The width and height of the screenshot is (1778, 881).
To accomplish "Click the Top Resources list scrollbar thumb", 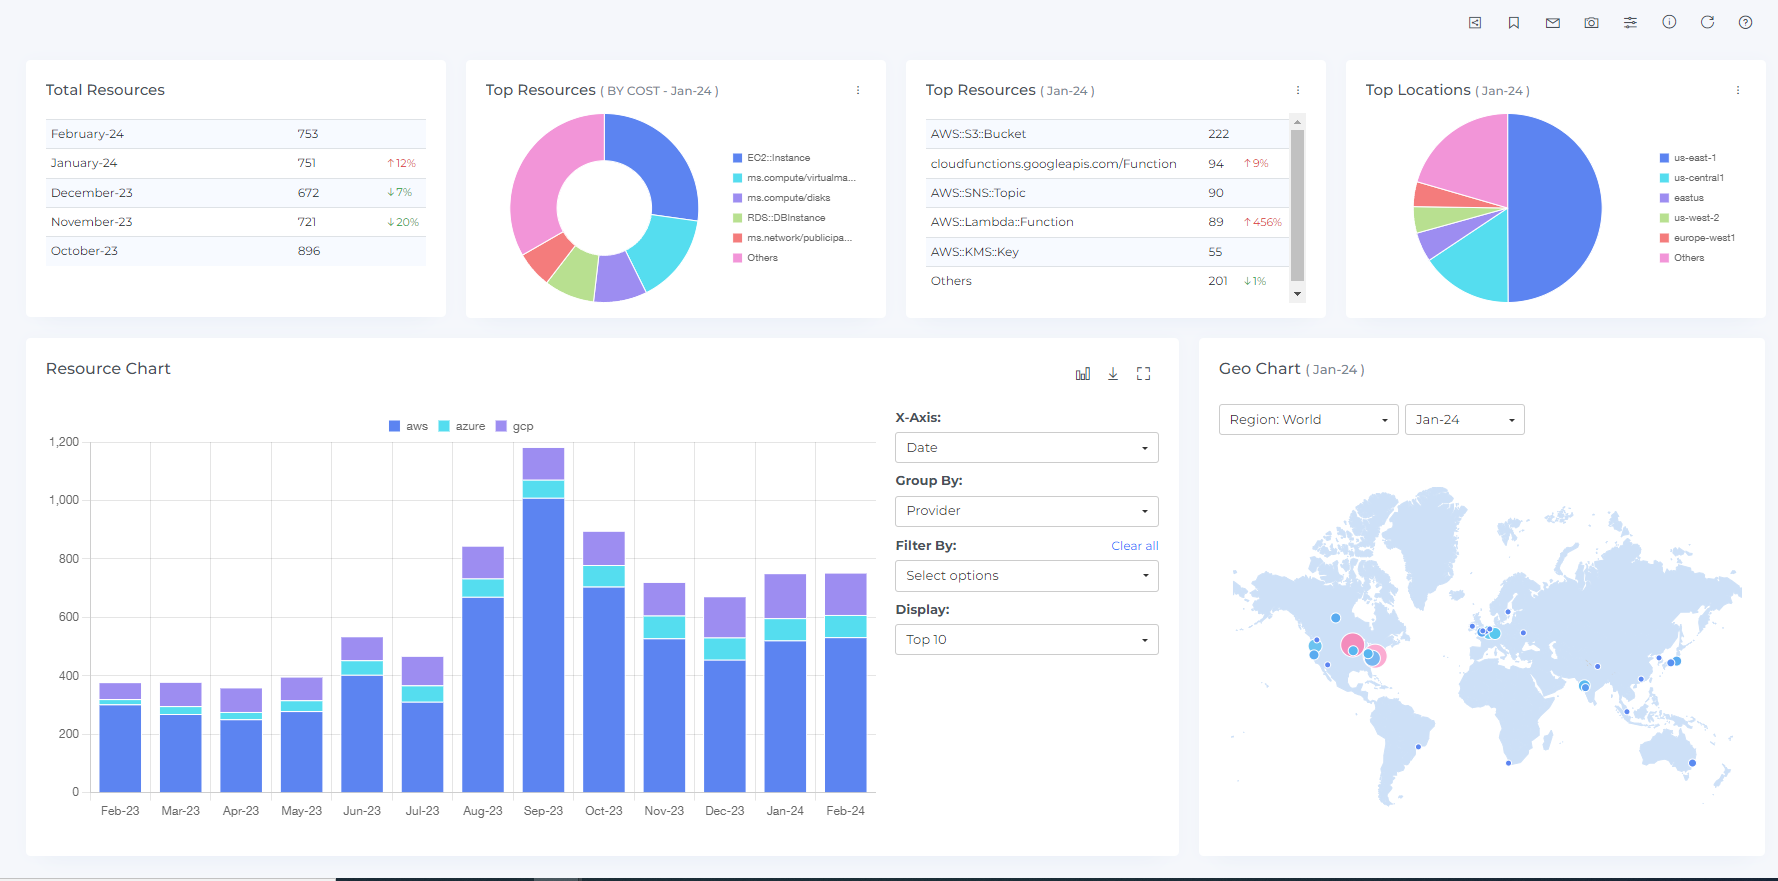I will pos(1298,206).
